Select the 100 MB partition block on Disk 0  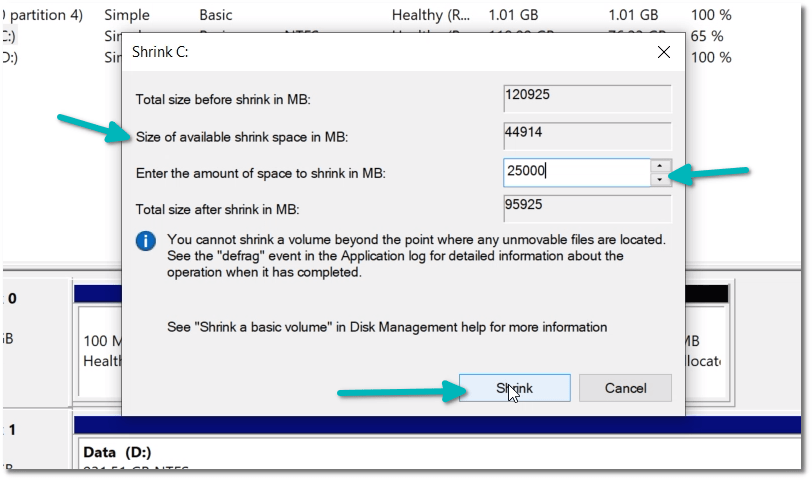[102, 351]
